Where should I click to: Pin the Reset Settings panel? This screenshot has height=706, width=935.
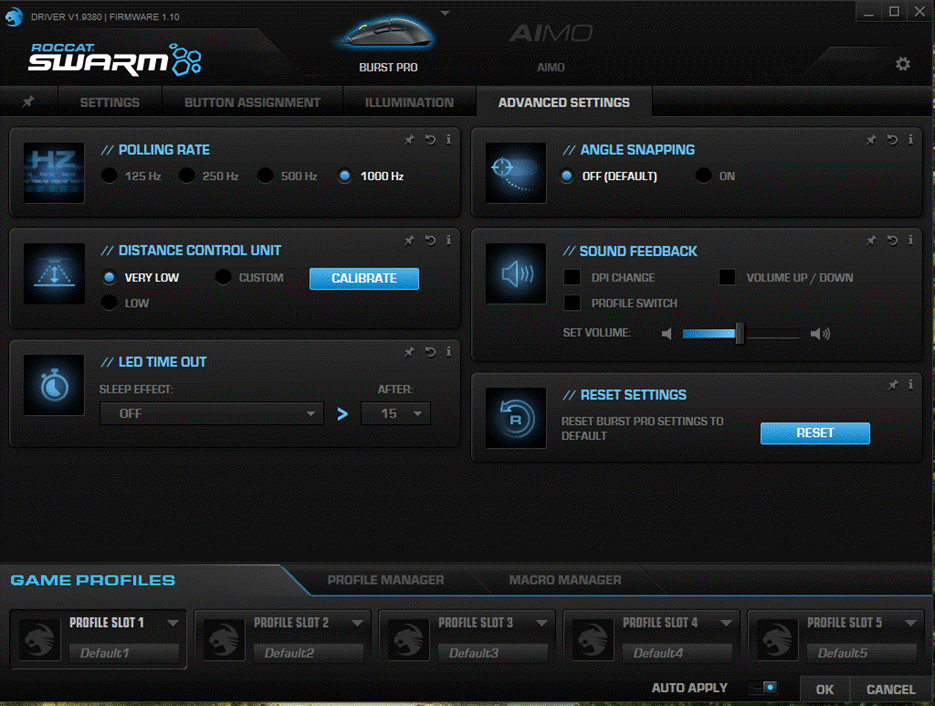[x=893, y=385]
